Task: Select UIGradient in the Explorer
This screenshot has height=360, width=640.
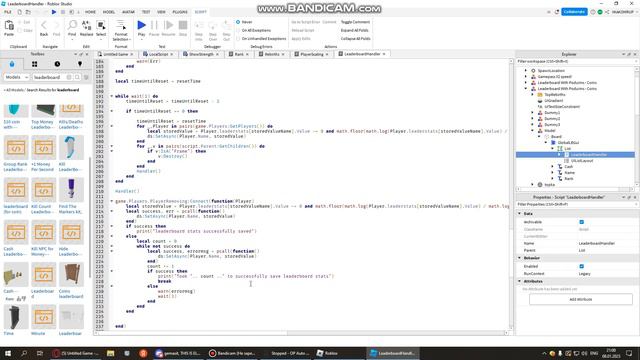Action: [553, 100]
